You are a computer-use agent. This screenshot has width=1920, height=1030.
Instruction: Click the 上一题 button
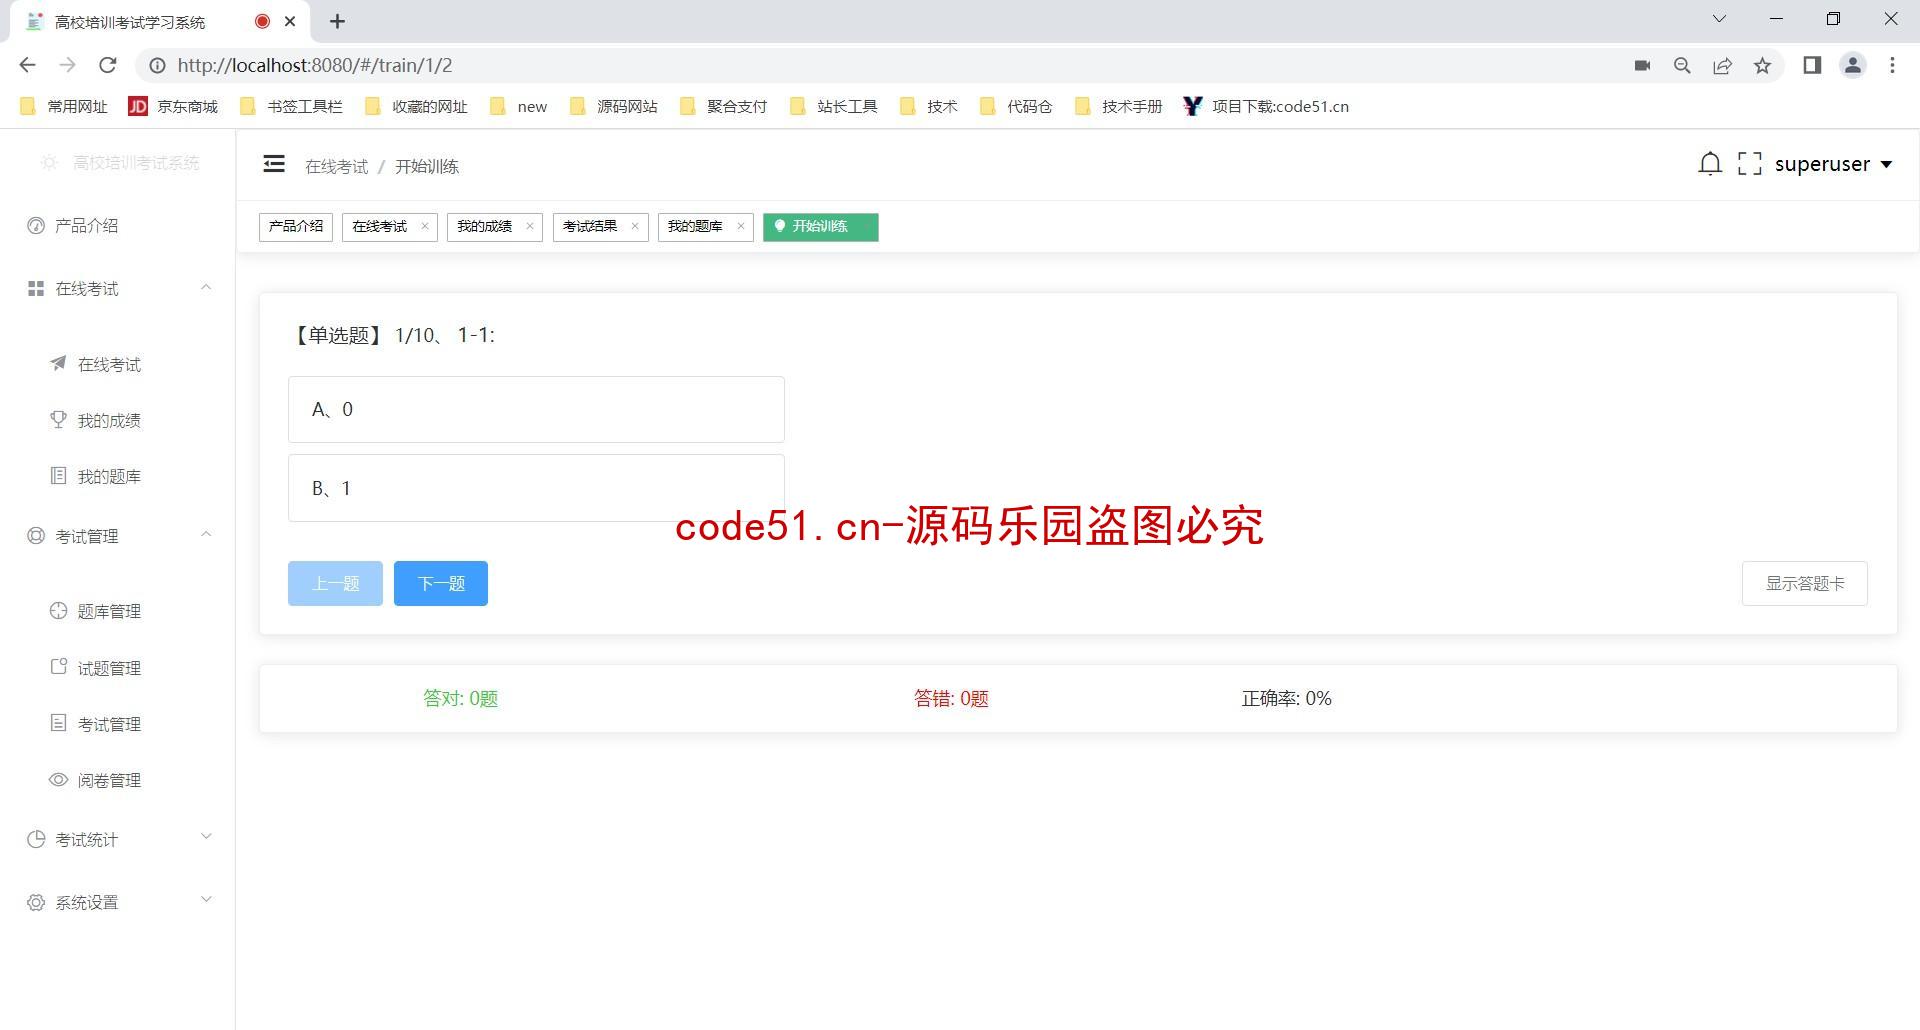pos(335,584)
